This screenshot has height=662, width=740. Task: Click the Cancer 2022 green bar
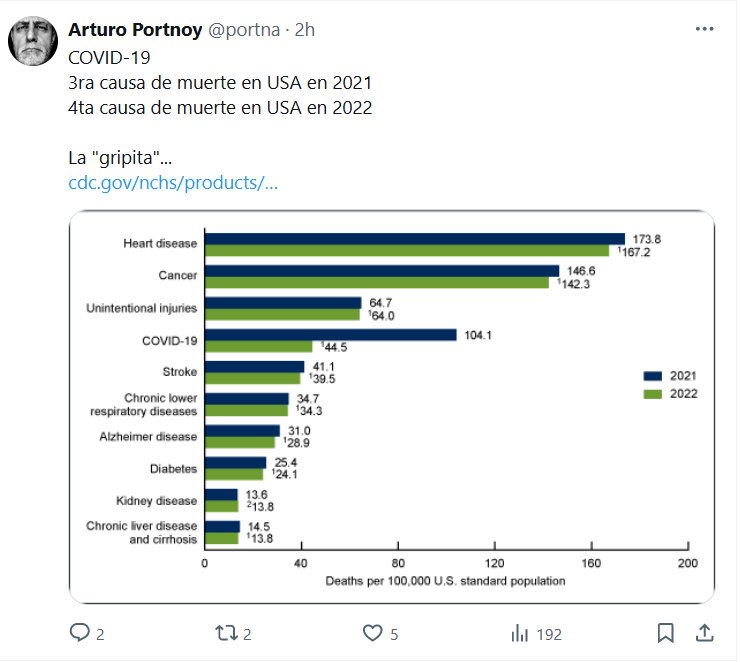click(376, 283)
